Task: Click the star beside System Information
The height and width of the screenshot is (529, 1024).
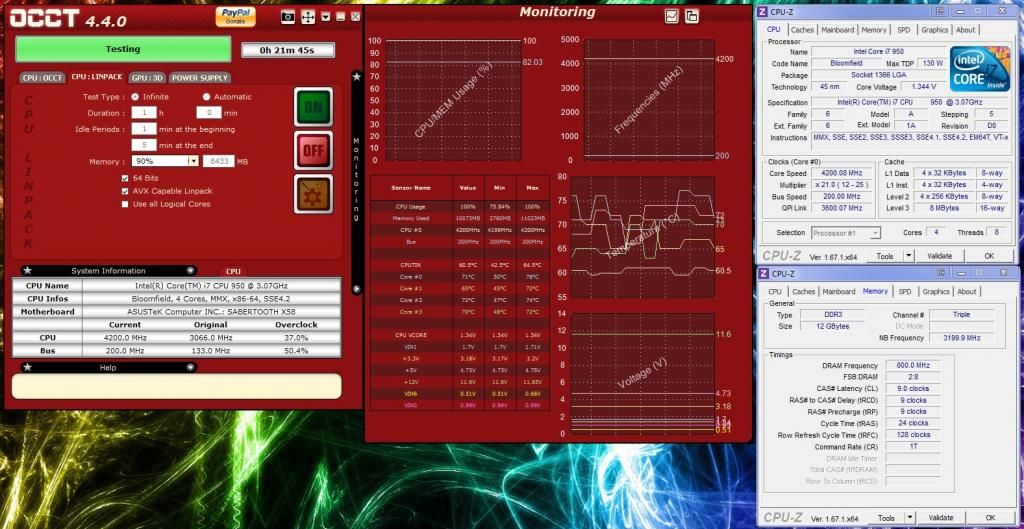Action: (27, 270)
